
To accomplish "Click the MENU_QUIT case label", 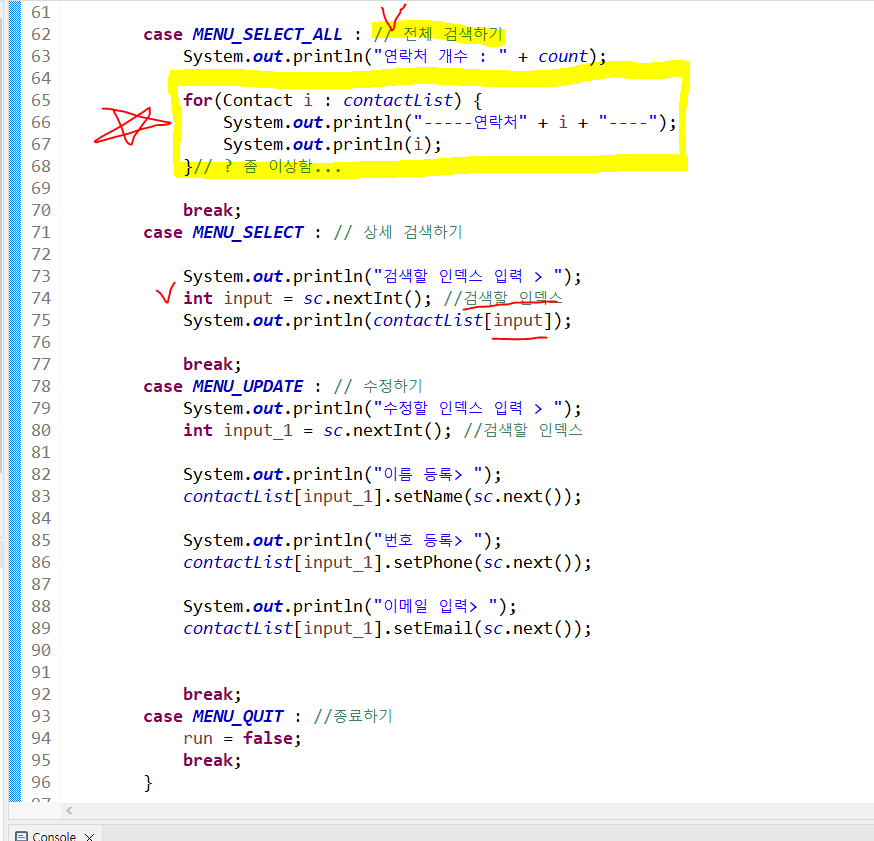I will pos(238,716).
